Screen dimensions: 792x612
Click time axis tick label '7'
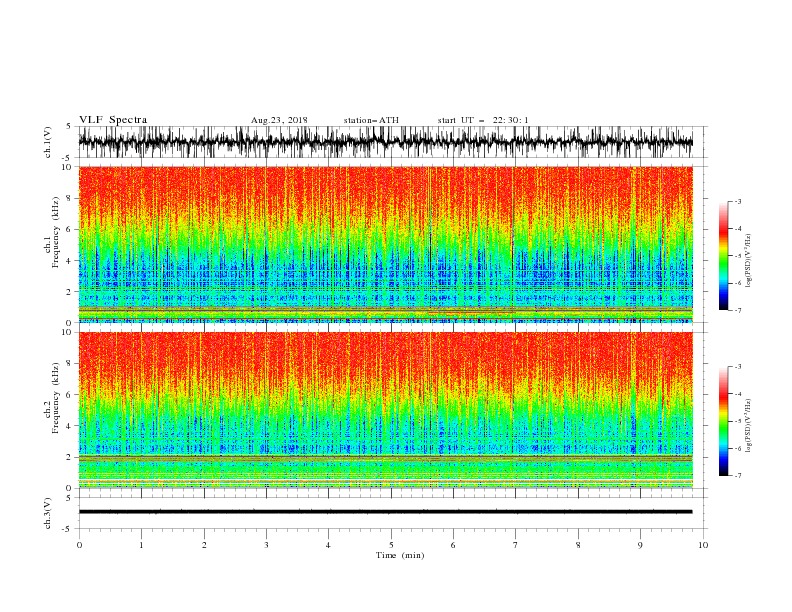click(x=516, y=545)
